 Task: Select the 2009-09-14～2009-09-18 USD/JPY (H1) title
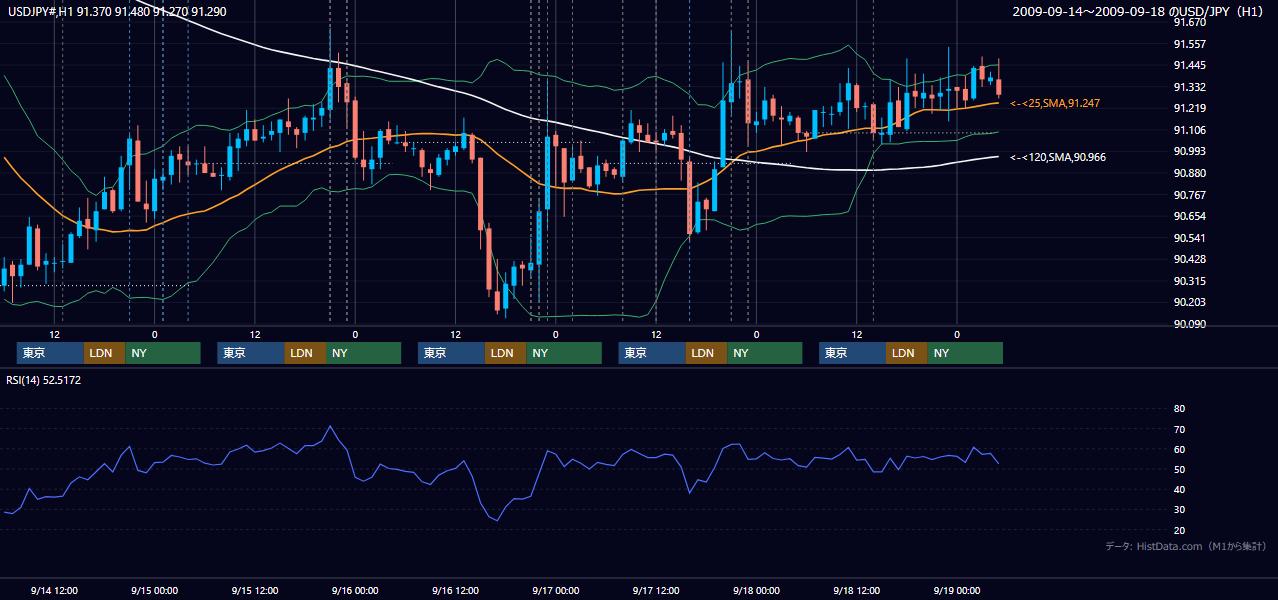[1139, 11]
